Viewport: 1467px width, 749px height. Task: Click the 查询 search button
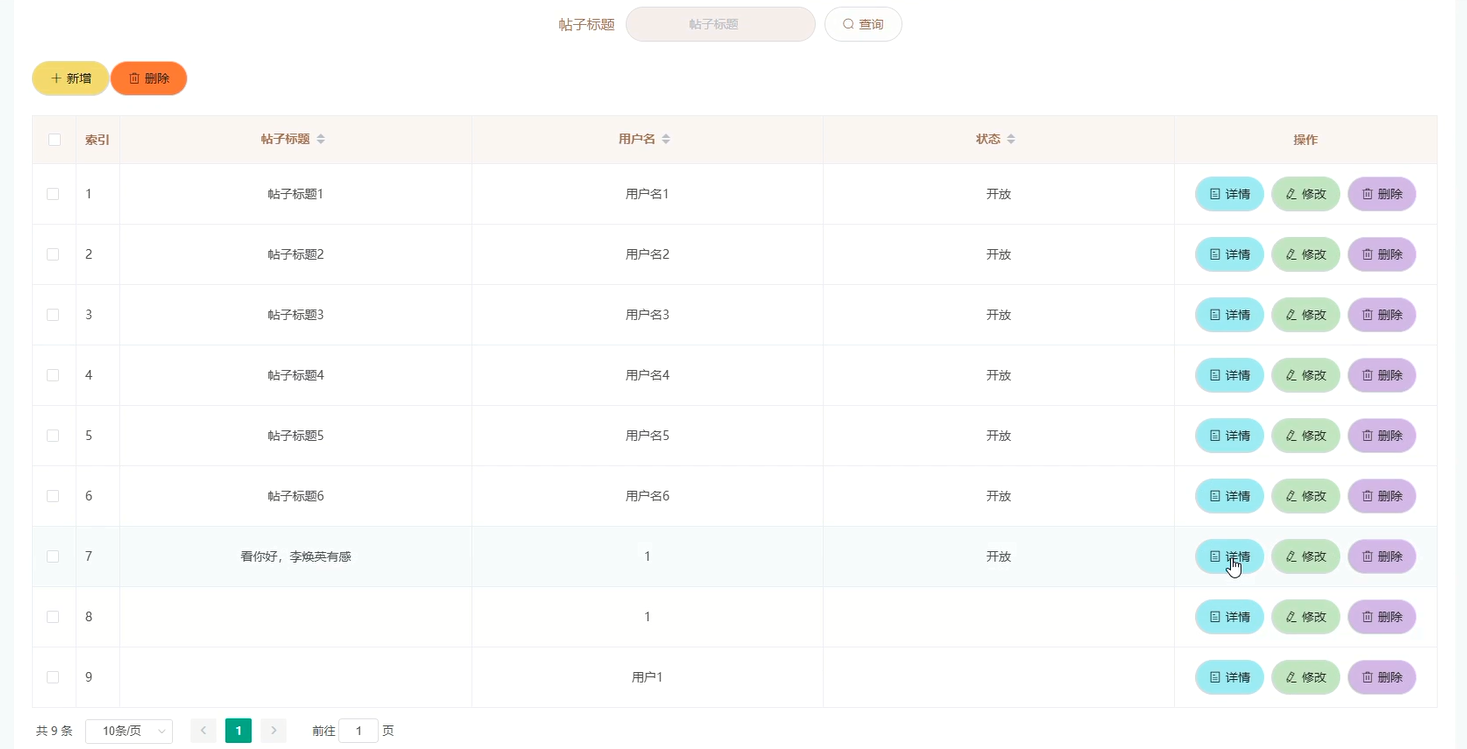point(863,24)
